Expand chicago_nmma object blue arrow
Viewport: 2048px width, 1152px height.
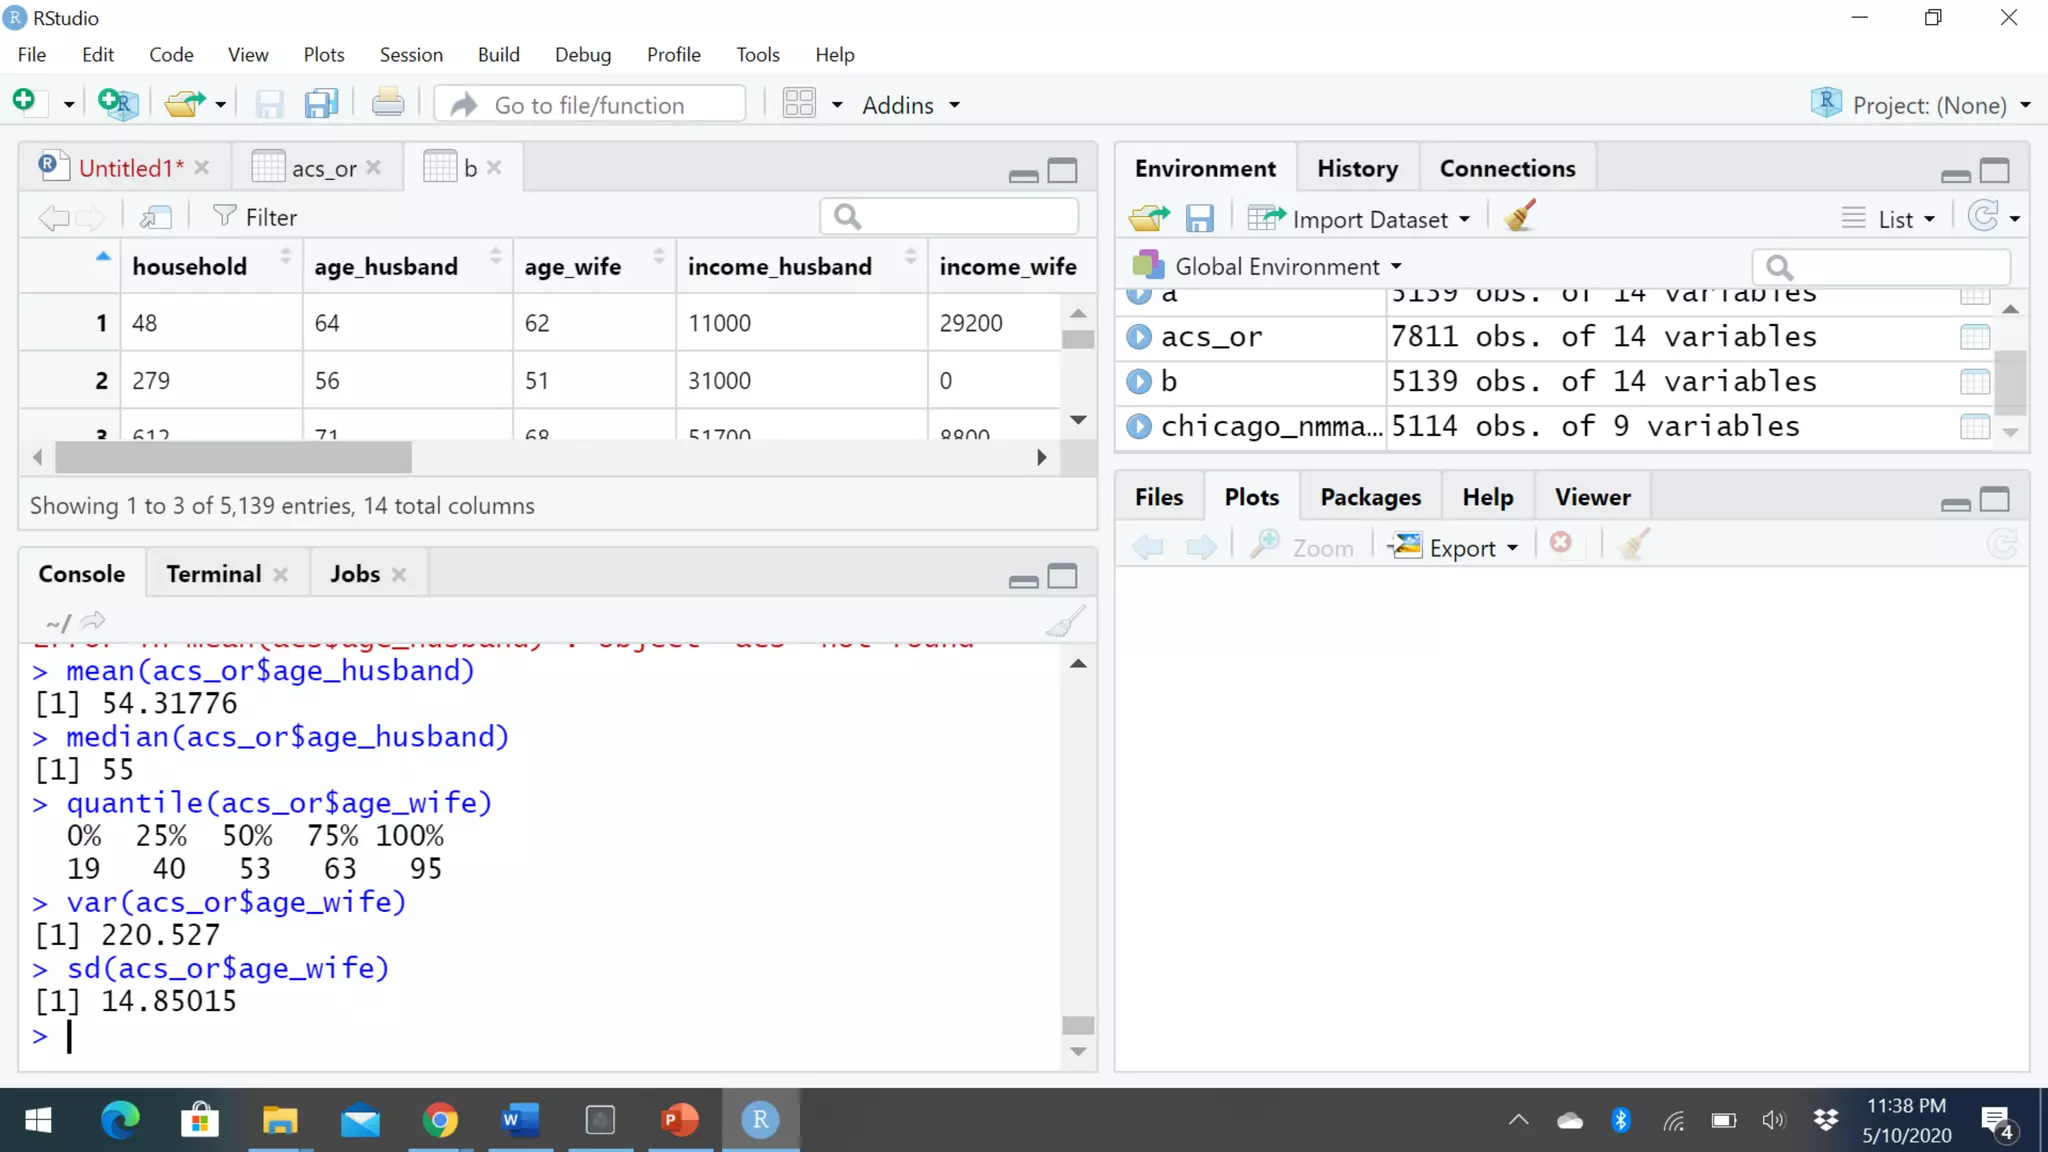pos(1139,427)
